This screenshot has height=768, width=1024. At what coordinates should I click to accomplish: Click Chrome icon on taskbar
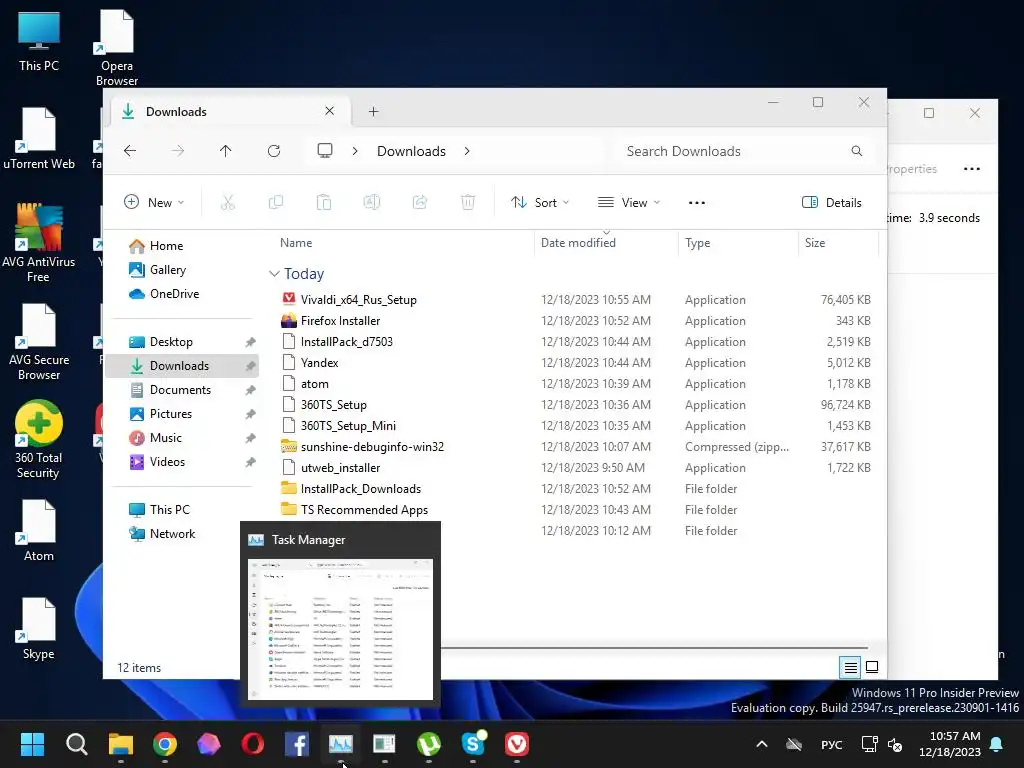pyautogui.click(x=165, y=744)
